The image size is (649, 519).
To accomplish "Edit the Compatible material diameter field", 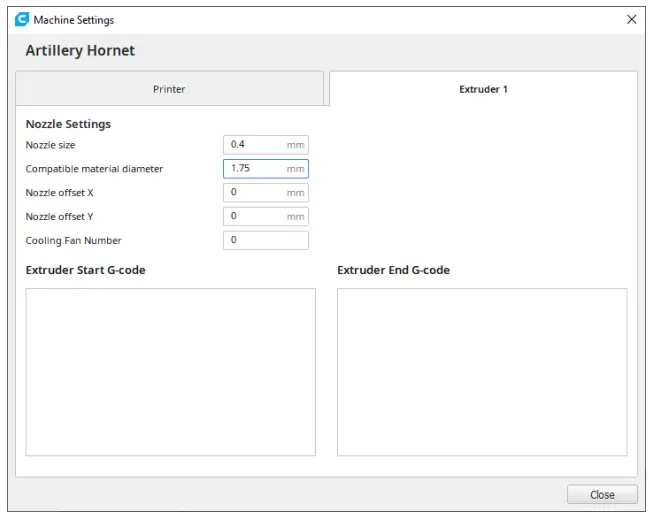I will (x=266, y=169).
